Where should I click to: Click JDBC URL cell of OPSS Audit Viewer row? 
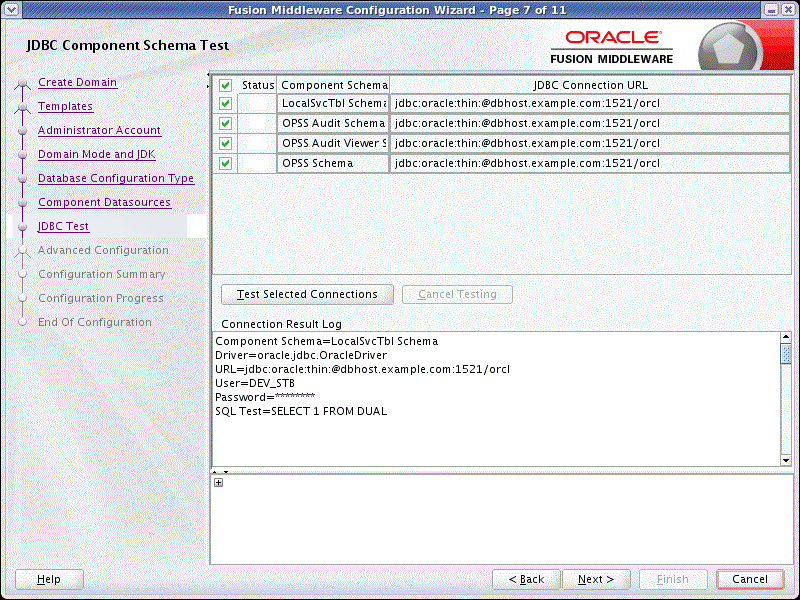590,143
